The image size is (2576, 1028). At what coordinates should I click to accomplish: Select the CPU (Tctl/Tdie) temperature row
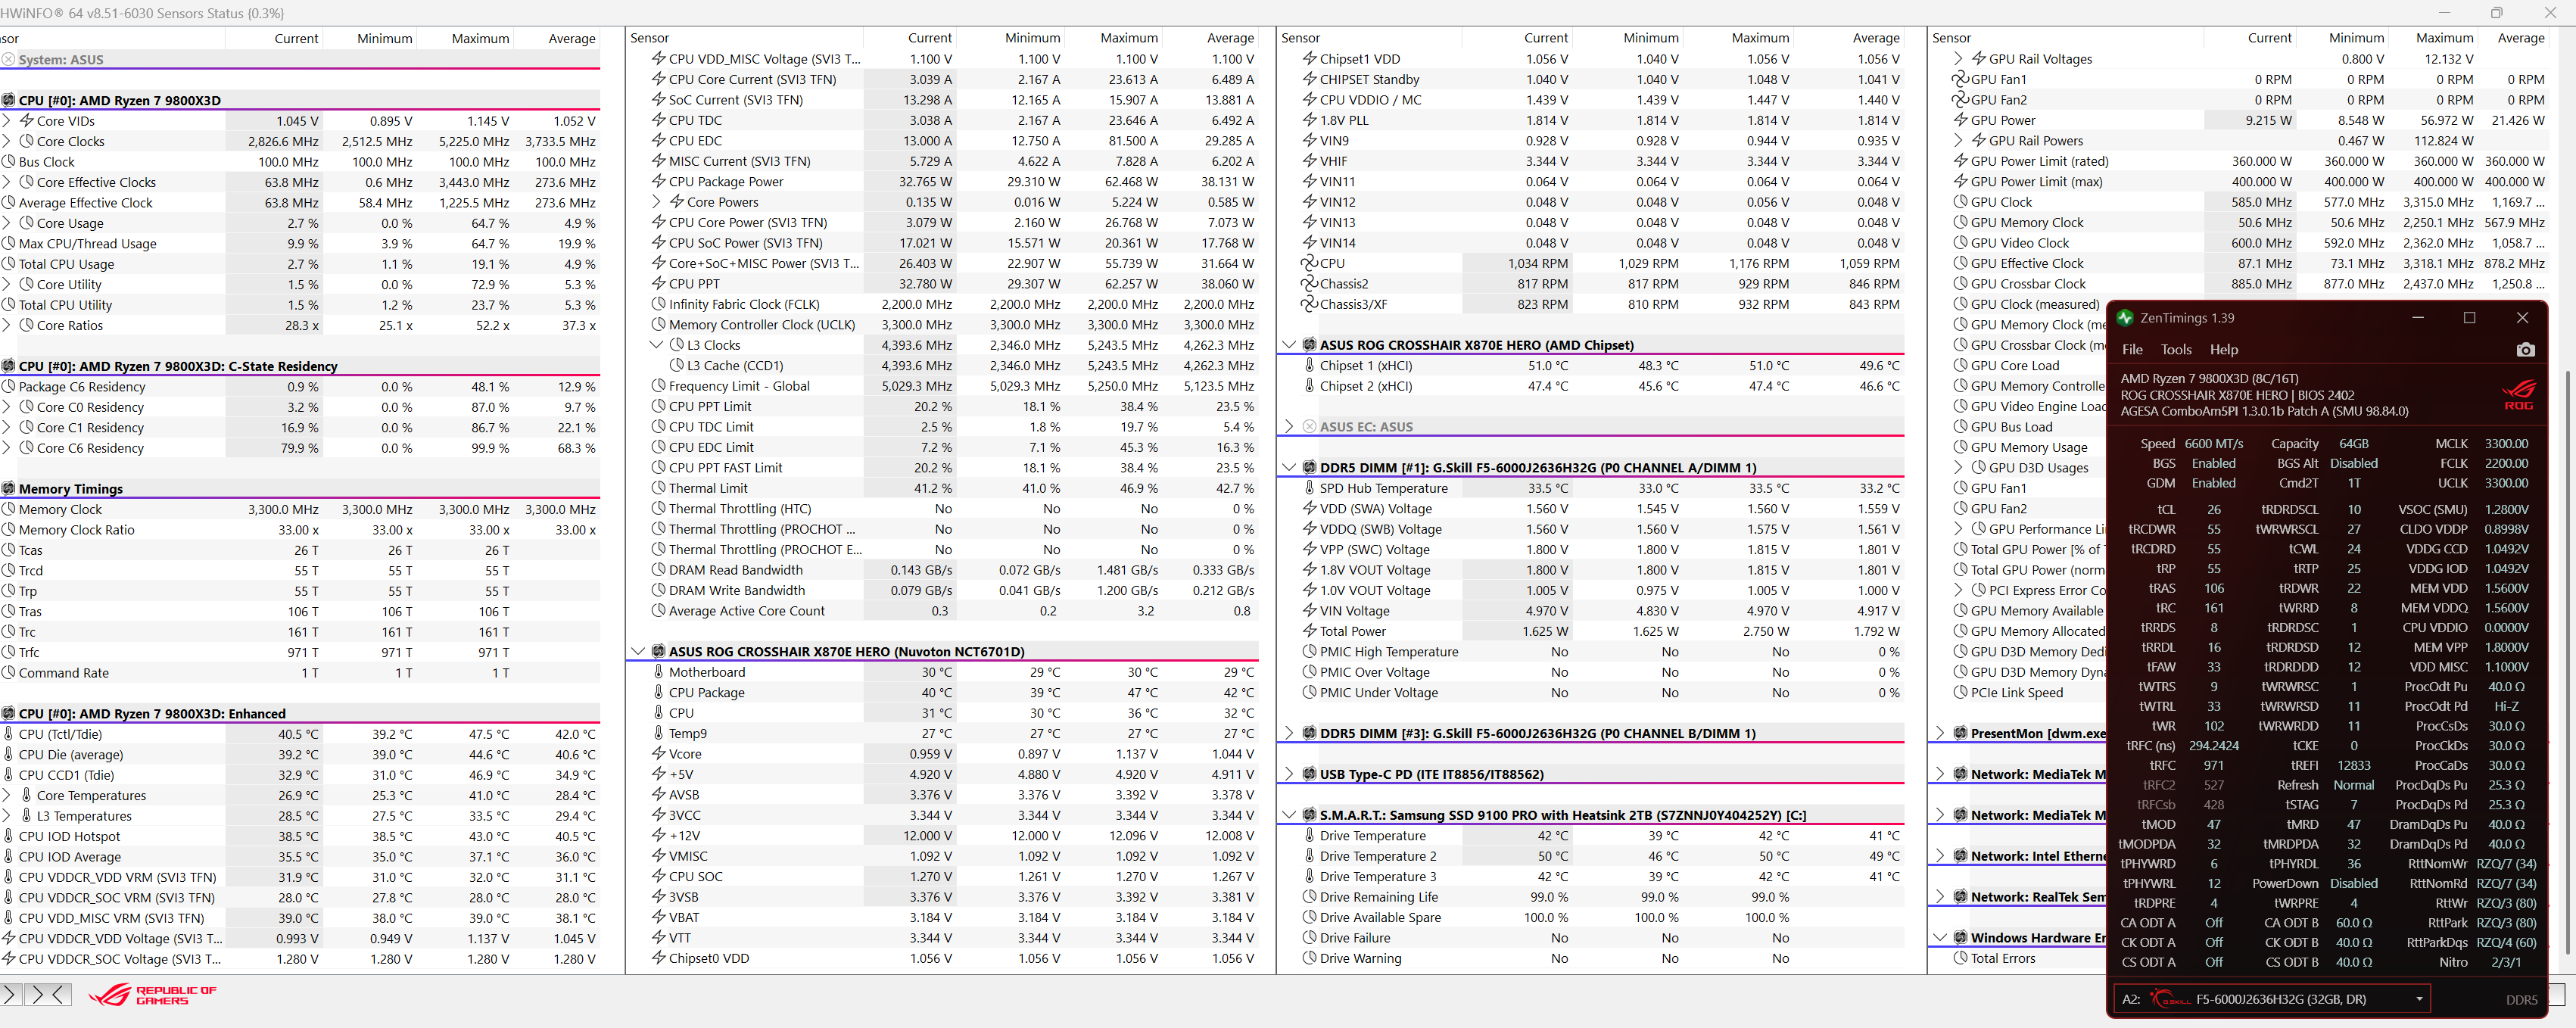300,734
